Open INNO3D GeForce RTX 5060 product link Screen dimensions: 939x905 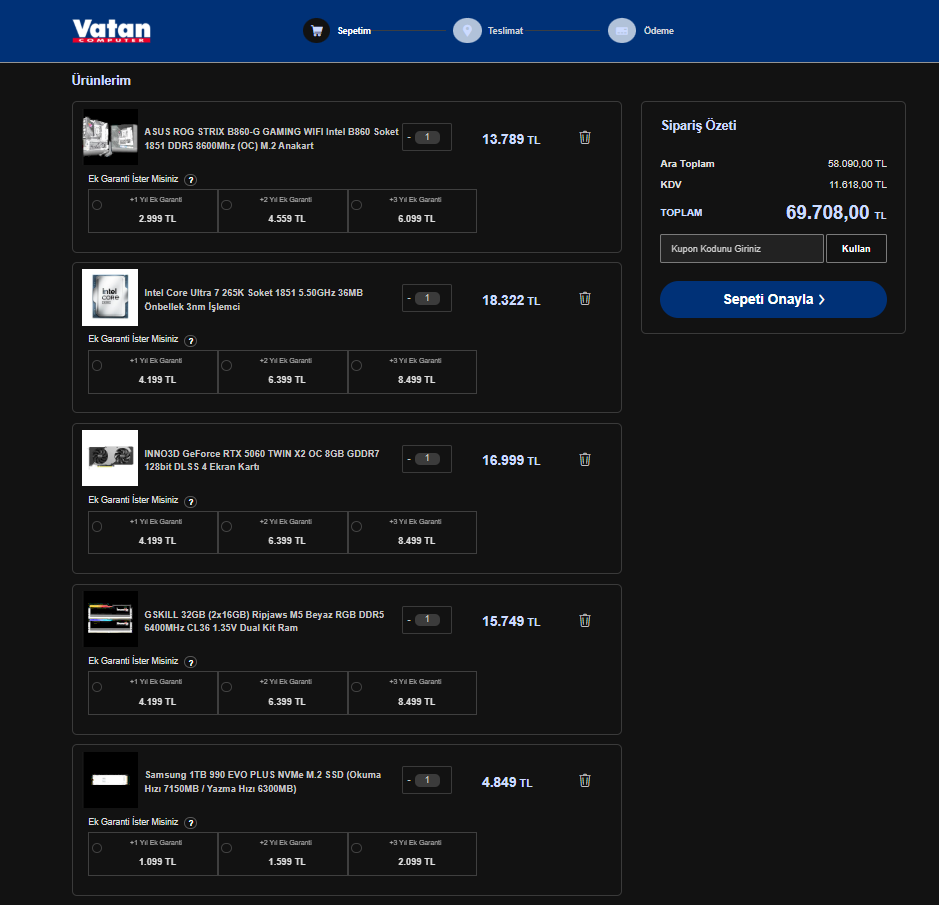[262, 460]
